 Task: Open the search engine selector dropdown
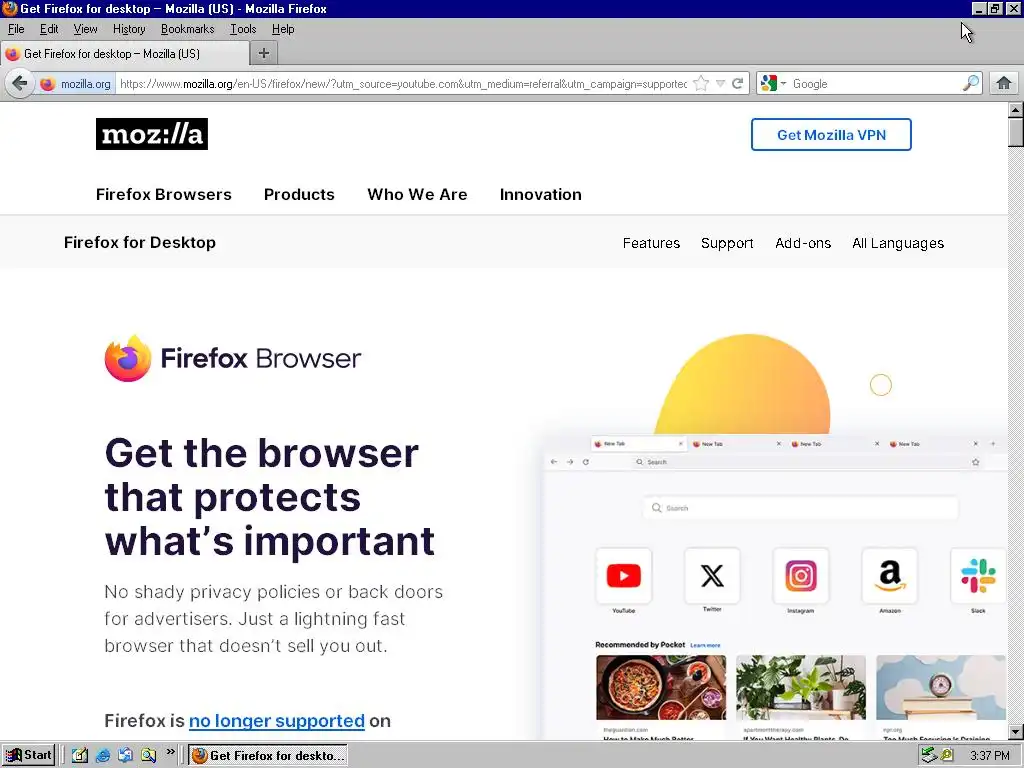774,84
